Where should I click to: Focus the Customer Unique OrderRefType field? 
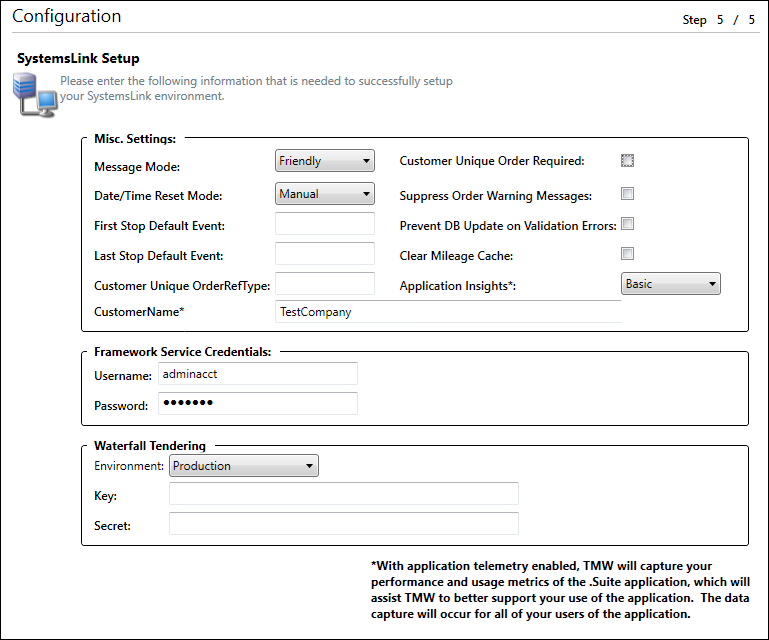click(x=324, y=284)
